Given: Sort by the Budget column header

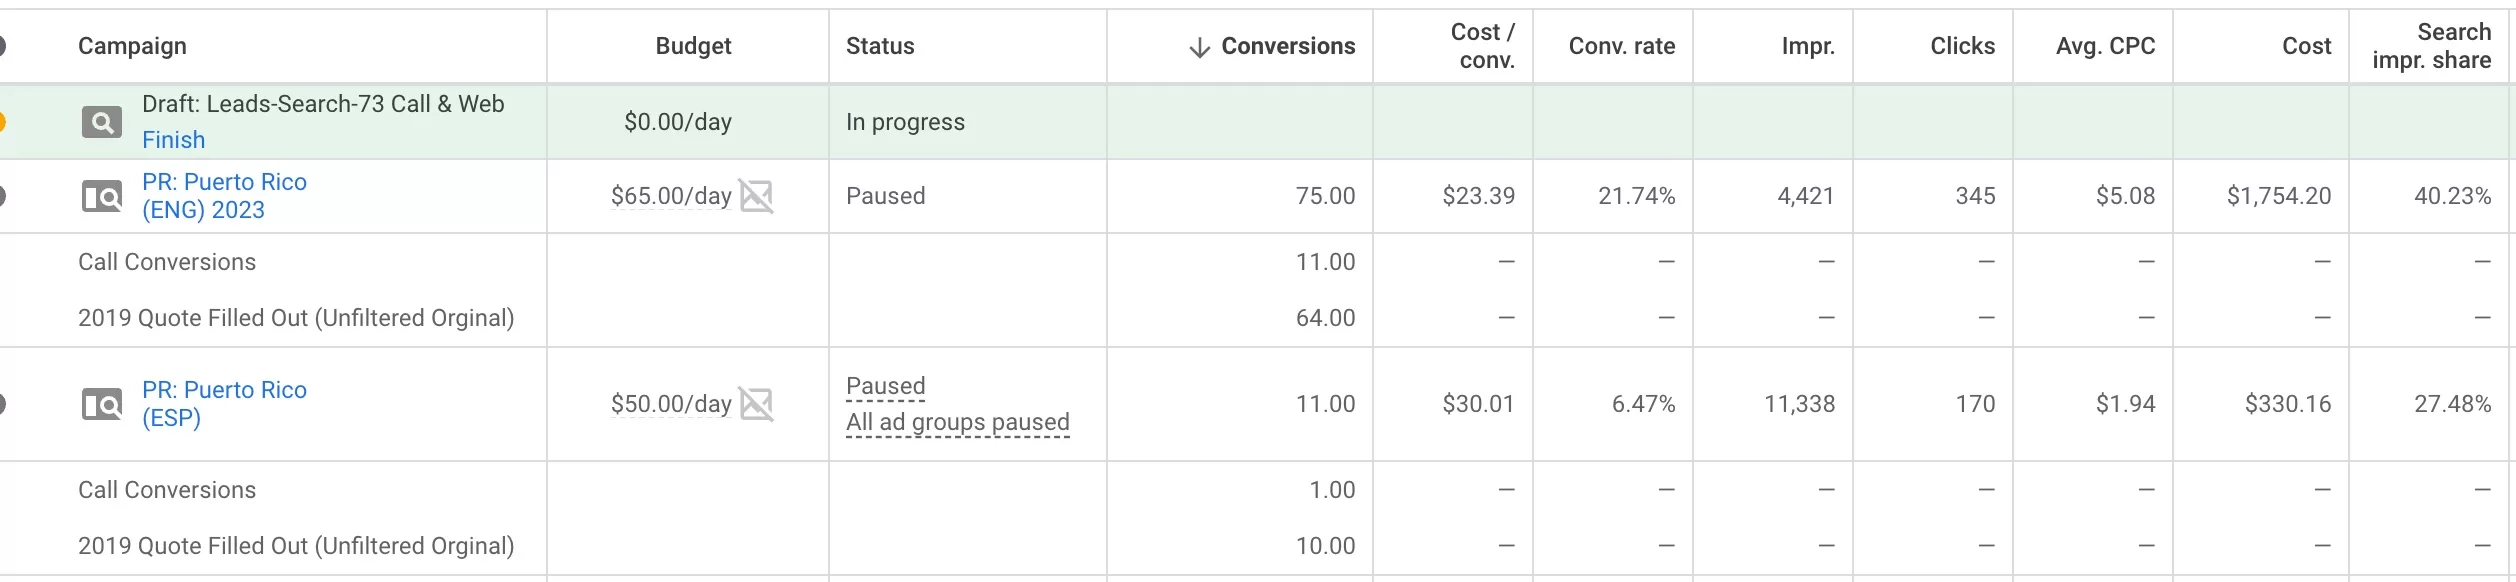Looking at the screenshot, I should point(693,46).
